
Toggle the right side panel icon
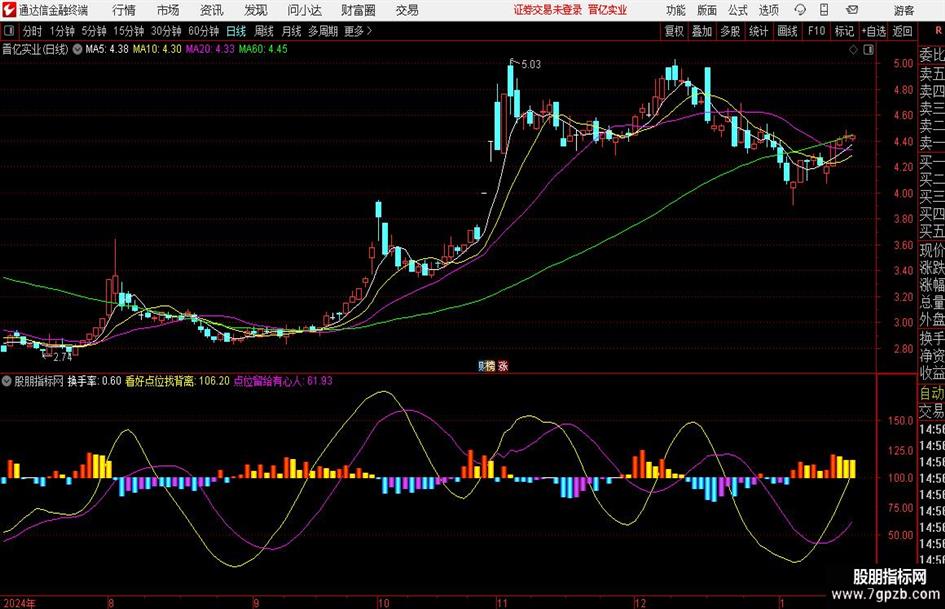tap(868, 50)
